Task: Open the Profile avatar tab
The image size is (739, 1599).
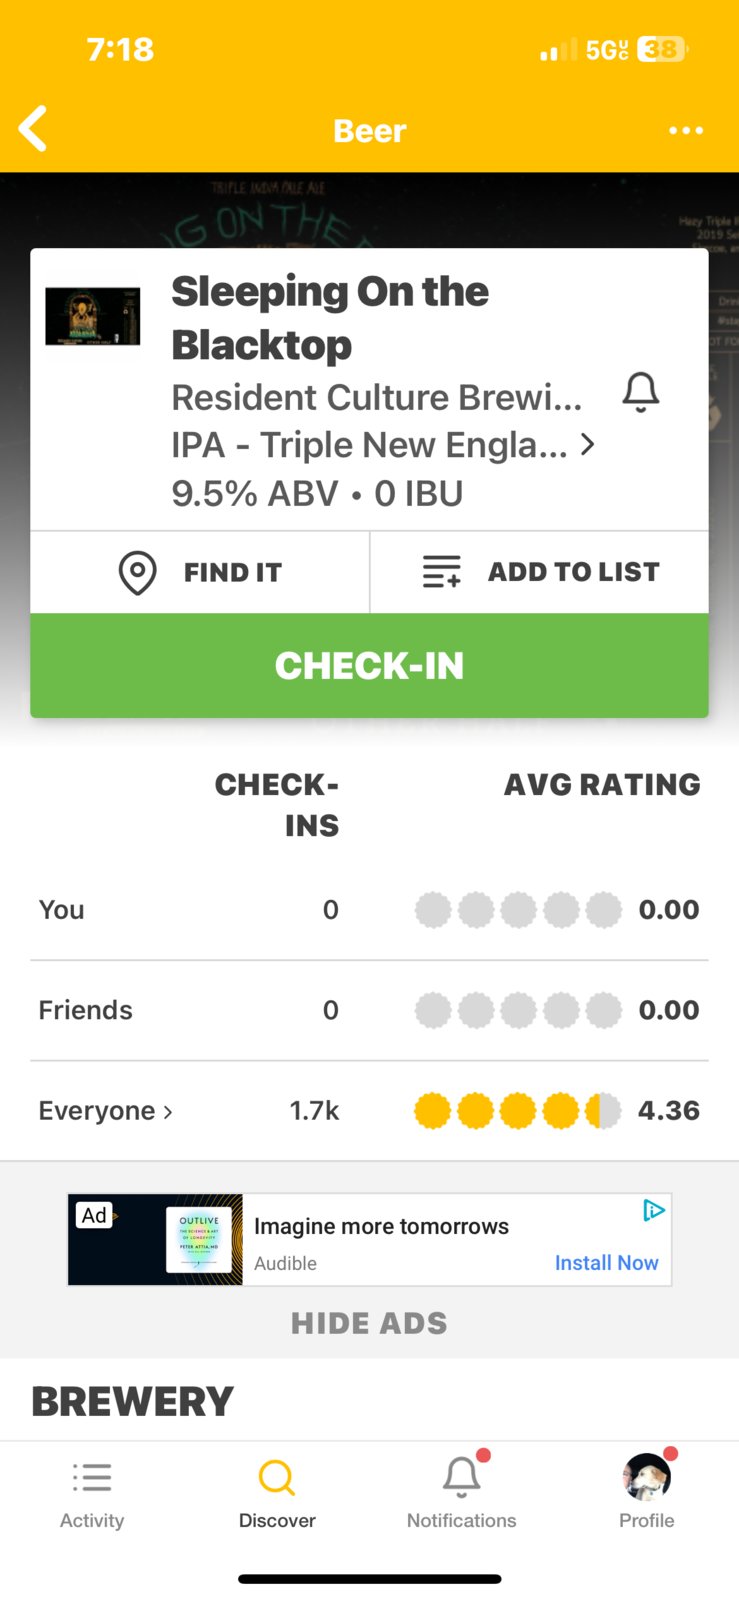Action: pyautogui.click(x=647, y=1494)
